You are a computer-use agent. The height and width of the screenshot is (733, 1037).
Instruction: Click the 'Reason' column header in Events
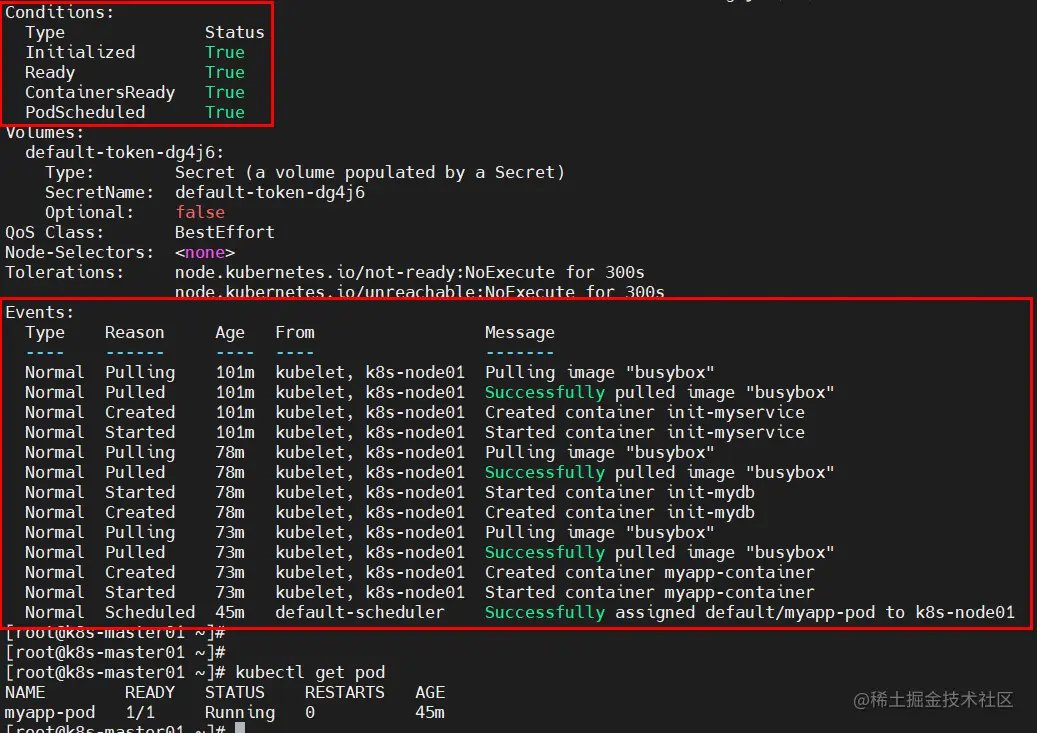point(134,332)
